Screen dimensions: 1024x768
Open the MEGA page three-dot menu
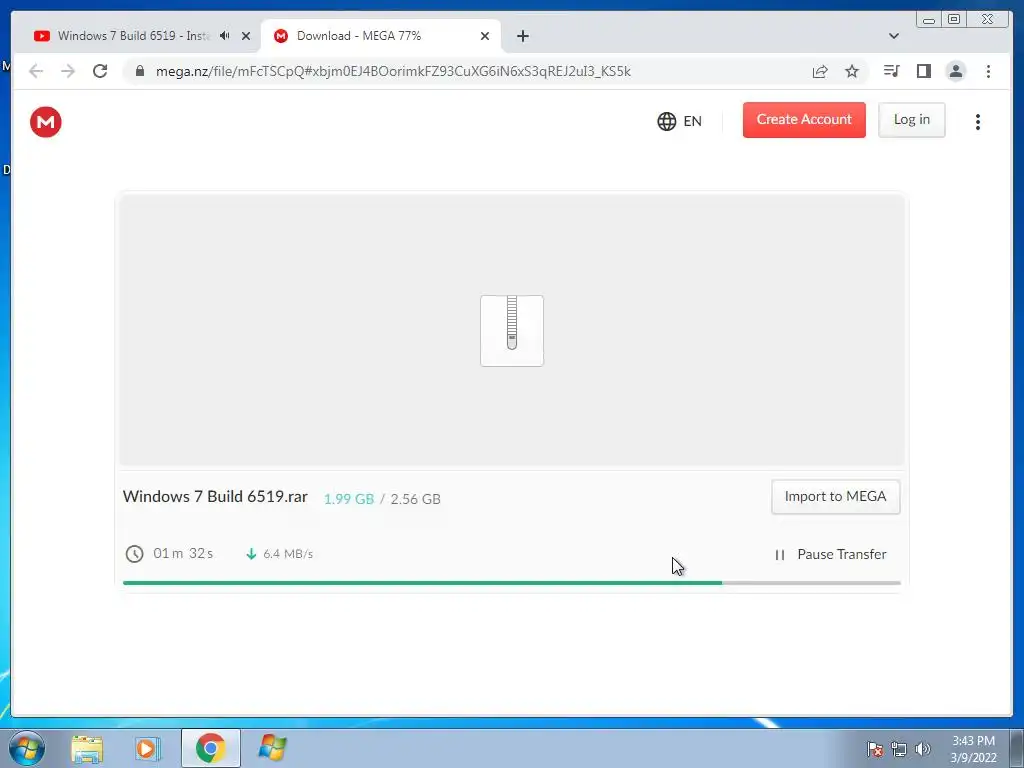pyautogui.click(x=978, y=122)
